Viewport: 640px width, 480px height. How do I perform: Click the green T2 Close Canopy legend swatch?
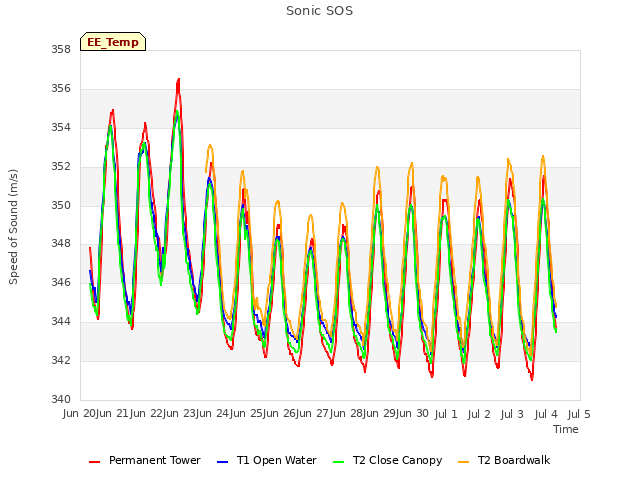click(x=338, y=462)
